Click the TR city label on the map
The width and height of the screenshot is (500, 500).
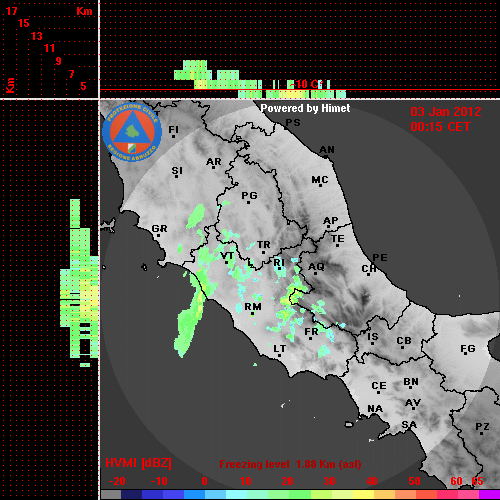point(264,245)
